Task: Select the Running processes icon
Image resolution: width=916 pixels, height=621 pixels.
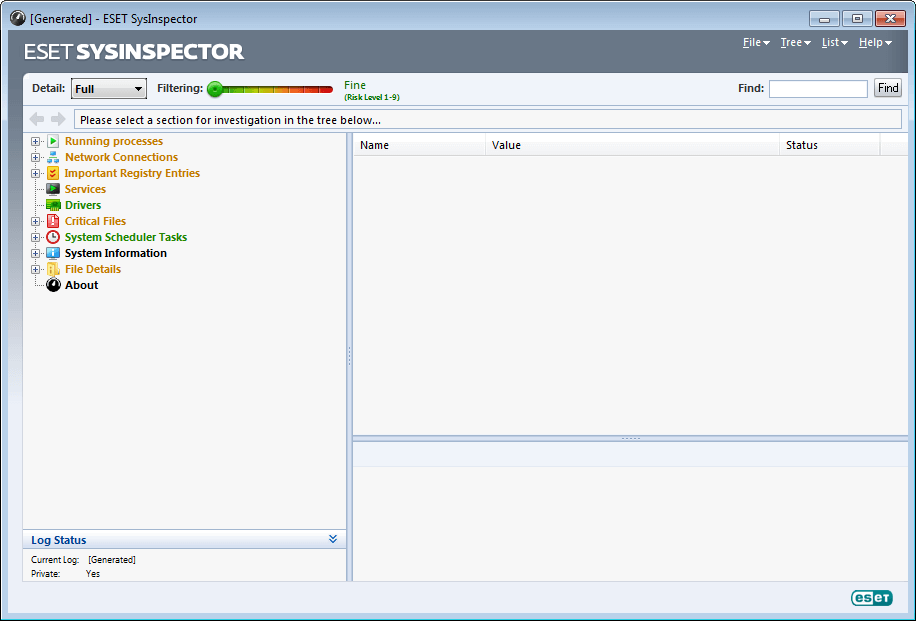Action: click(x=53, y=141)
